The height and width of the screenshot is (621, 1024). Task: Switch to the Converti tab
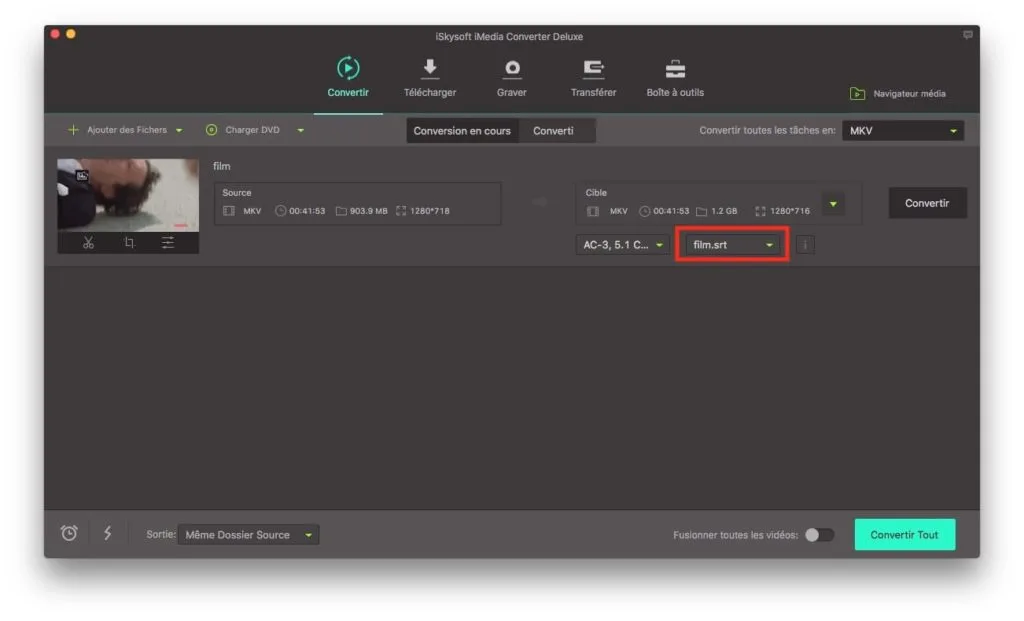tap(553, 131)
